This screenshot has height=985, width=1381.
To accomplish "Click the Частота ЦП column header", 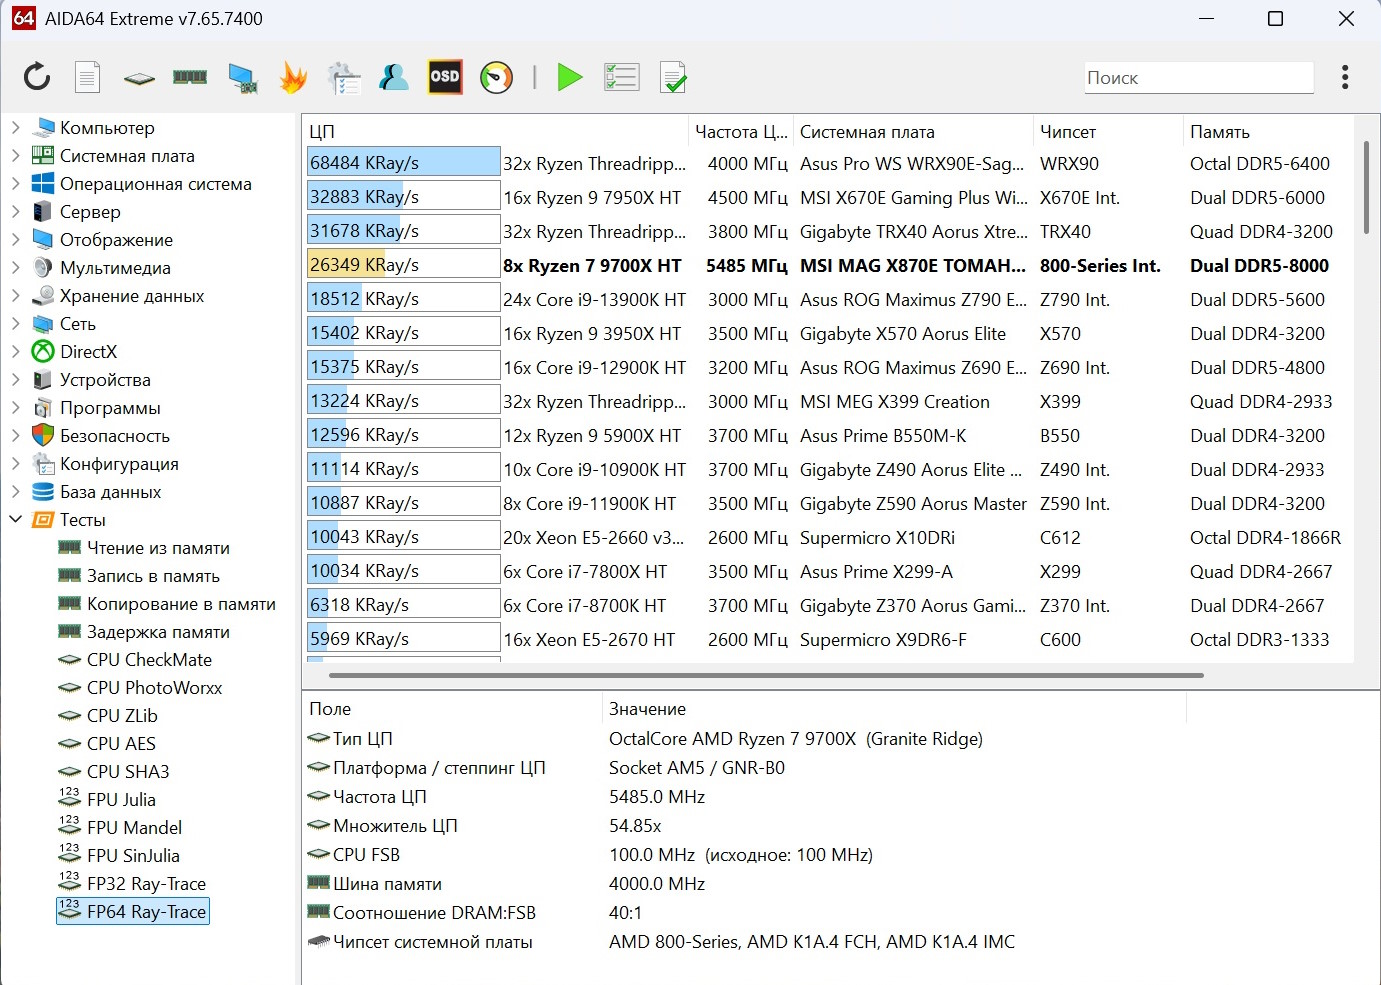I will click(x=740, y=132).
